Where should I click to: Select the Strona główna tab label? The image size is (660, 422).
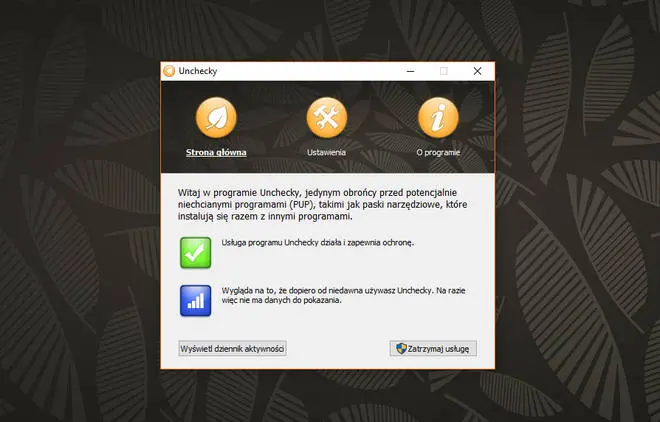tap(216, 152)
